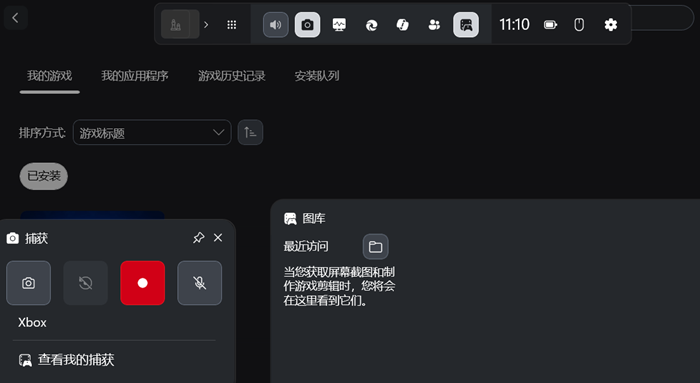Go back with the left arrow
Image resolution: width=700 pixels, height=383 pixels.
(x=16, y=18)
